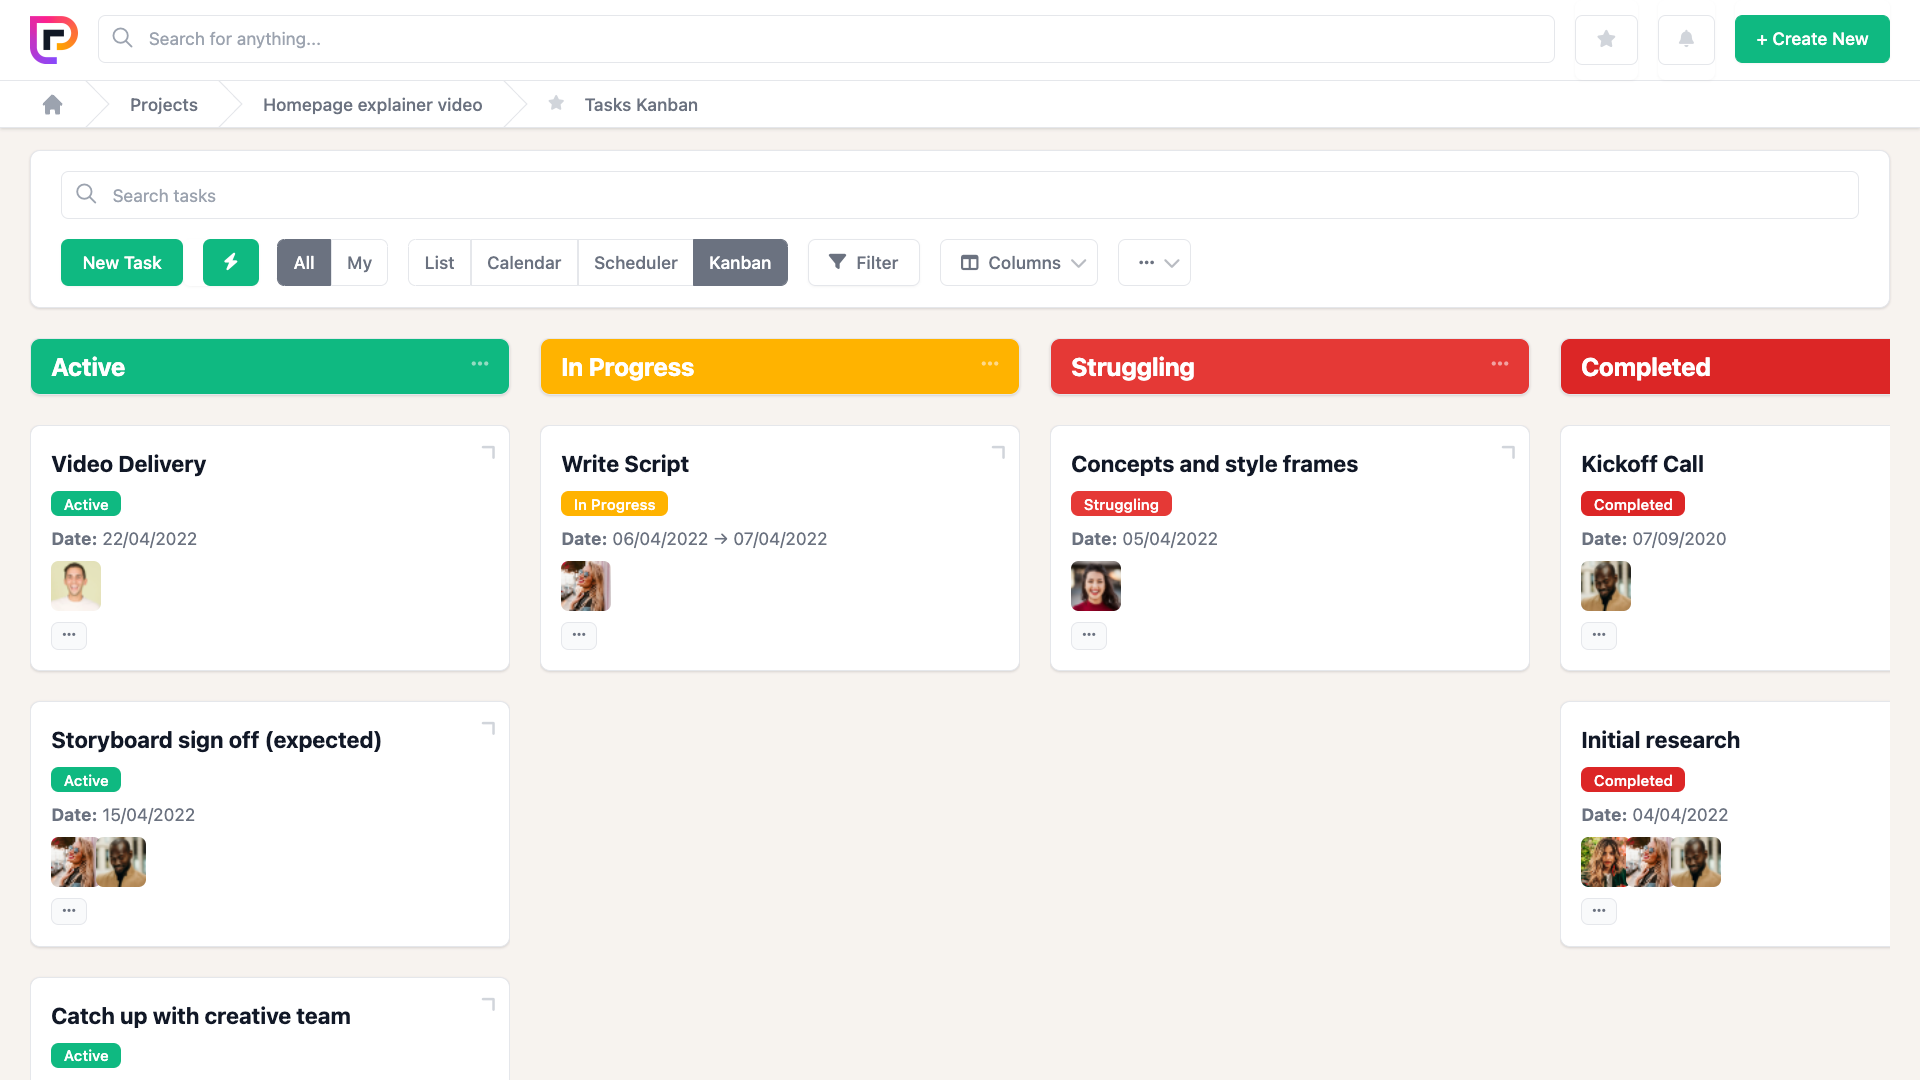
Task: Click the Search tasks input field
Action: click(960, 195)
